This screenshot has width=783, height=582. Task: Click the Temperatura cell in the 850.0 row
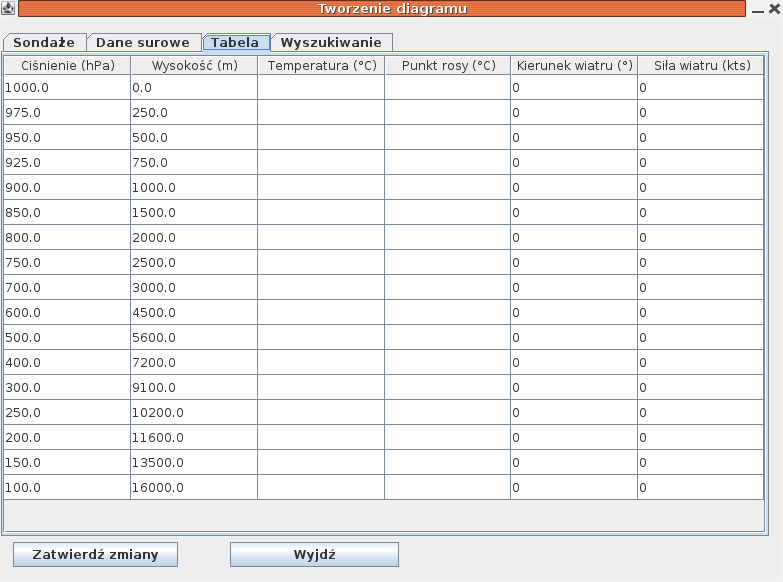(x=321, y=212)
